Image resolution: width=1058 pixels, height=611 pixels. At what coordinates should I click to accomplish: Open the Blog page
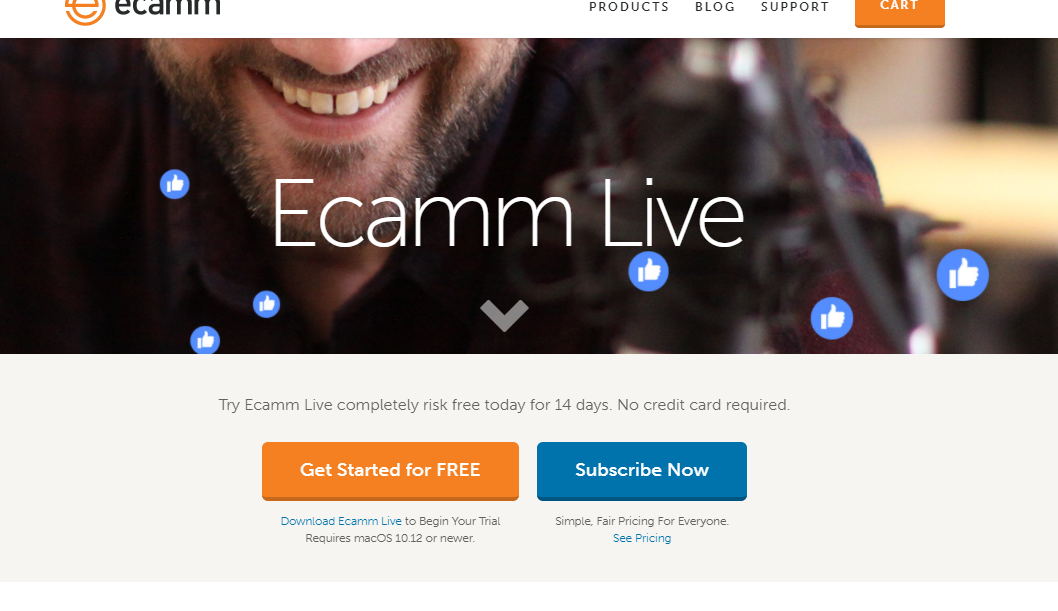[715, 7]
